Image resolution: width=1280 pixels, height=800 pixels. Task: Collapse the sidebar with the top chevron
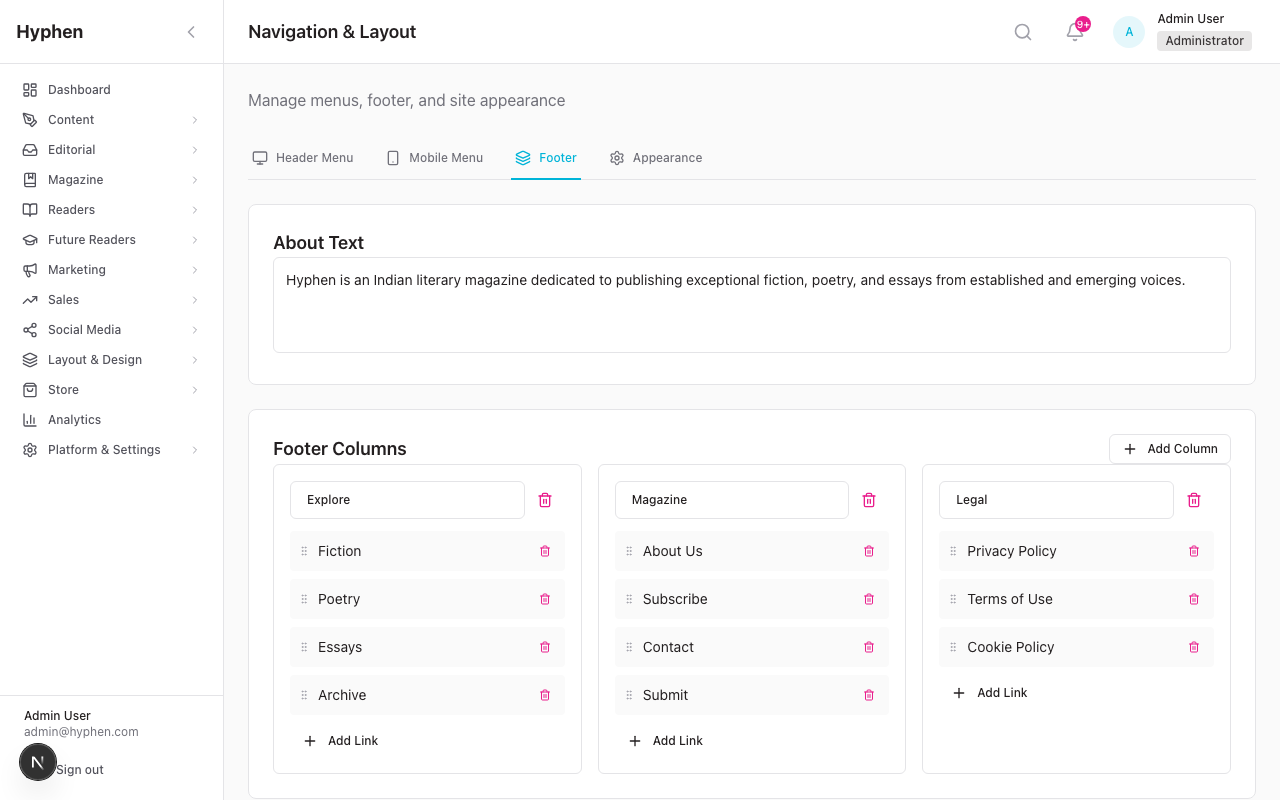click(x=191, y=31)
